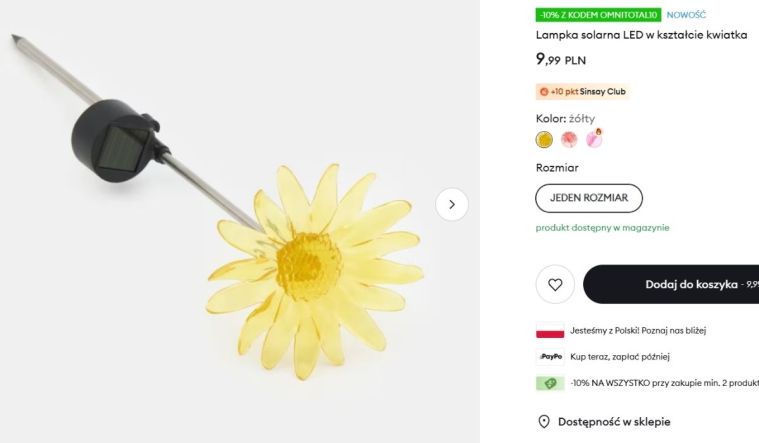Click the next image arrow button
This screenshot has height=443, width=759.
pos(452,204)
